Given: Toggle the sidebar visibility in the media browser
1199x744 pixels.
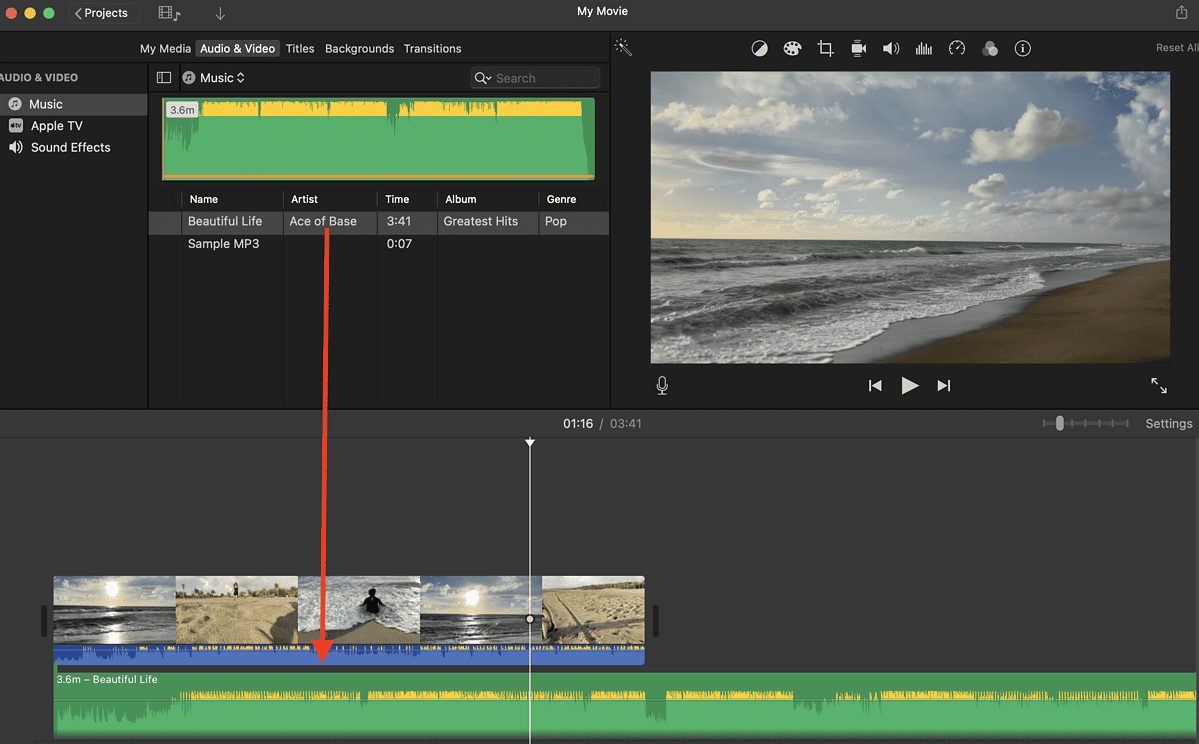Looking at the screenshot, I should point(163,77).
